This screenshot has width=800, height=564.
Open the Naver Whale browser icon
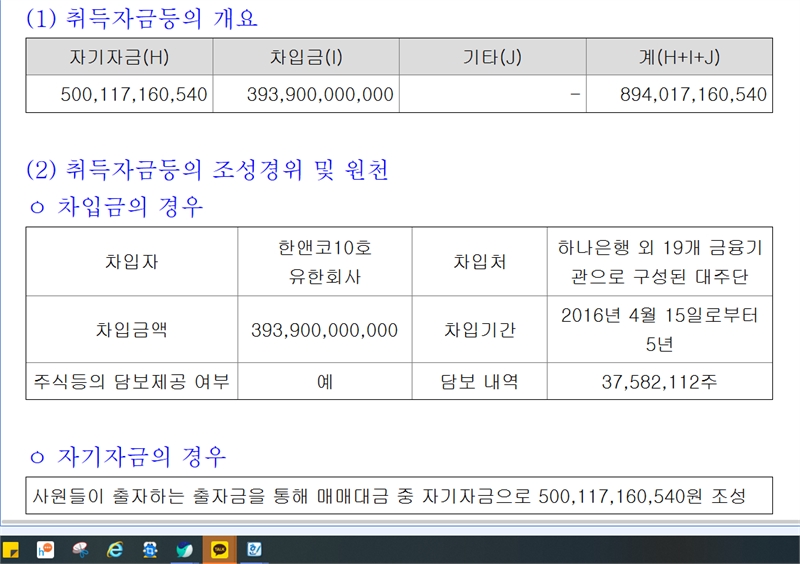click(x=184, y=549)
